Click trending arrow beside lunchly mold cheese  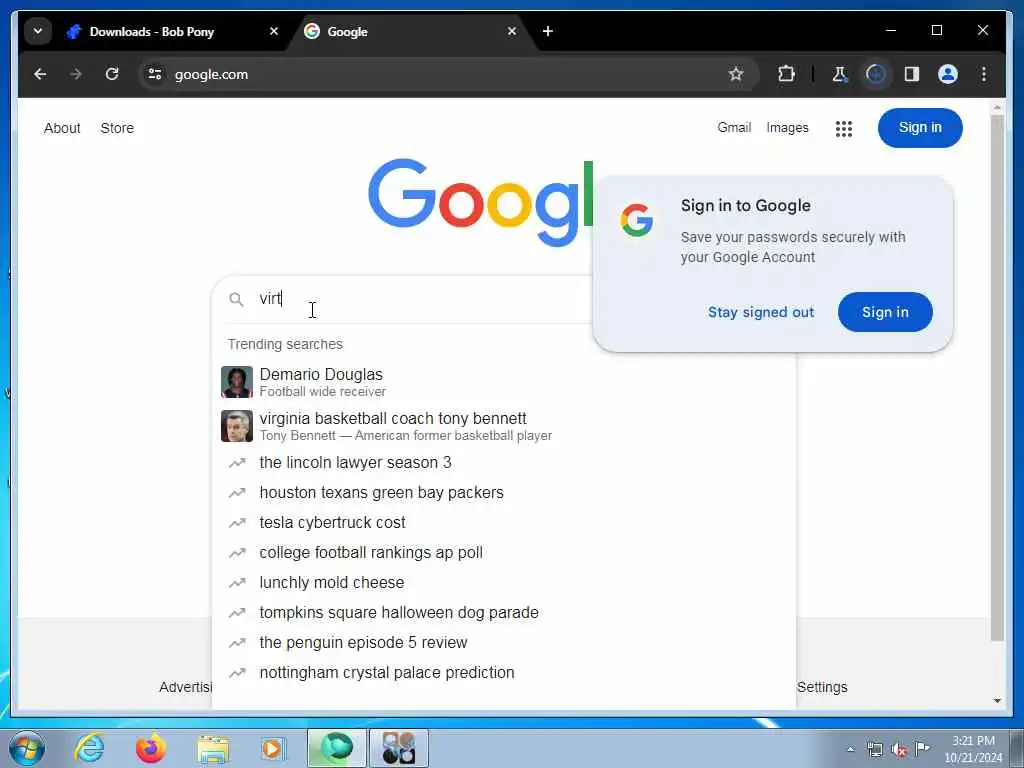(236, 583)
